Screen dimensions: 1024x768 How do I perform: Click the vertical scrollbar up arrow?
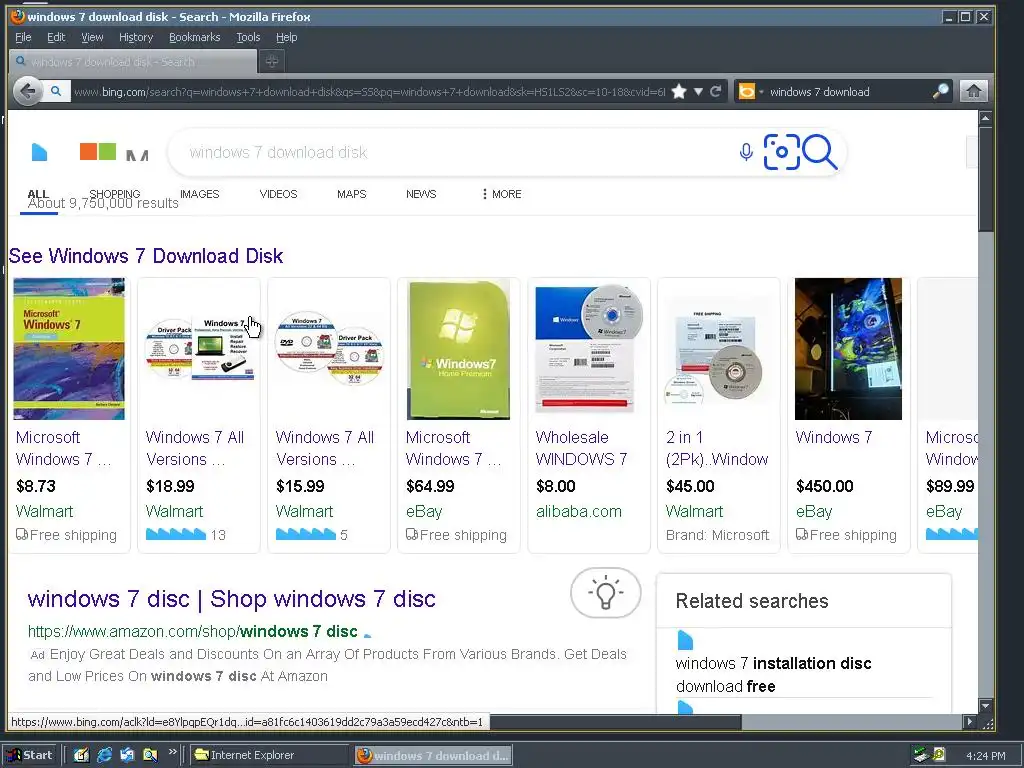click(x=985, y=118)
